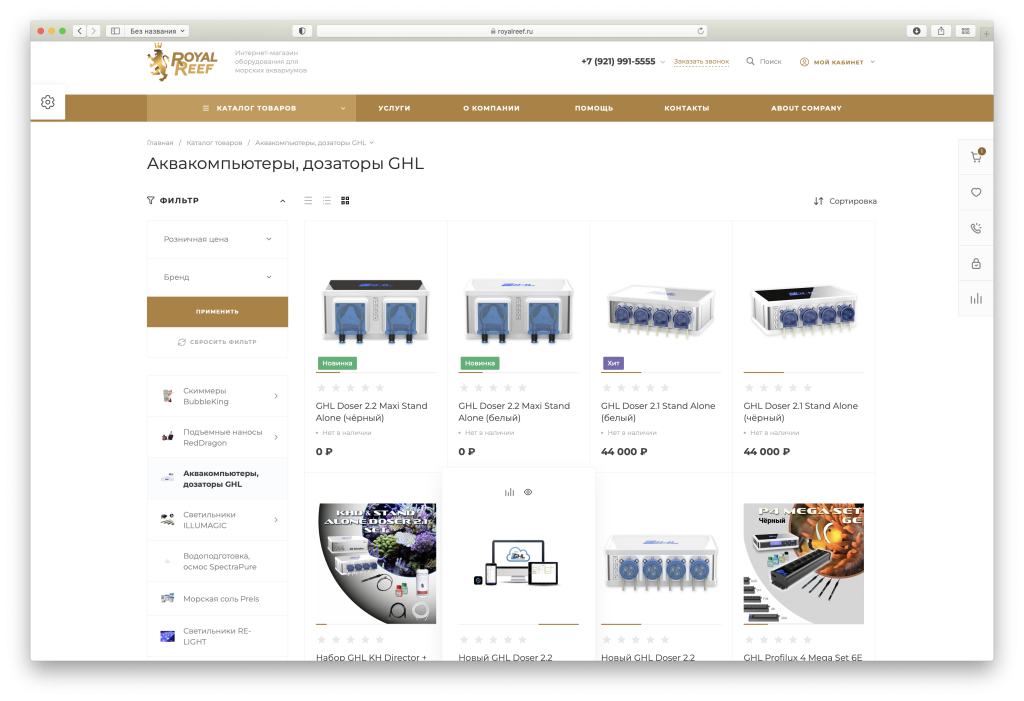Viewport: 1024px width, 701px height.
Task: Open the Сортировка sorting dropdown
Action: point(845,201)
